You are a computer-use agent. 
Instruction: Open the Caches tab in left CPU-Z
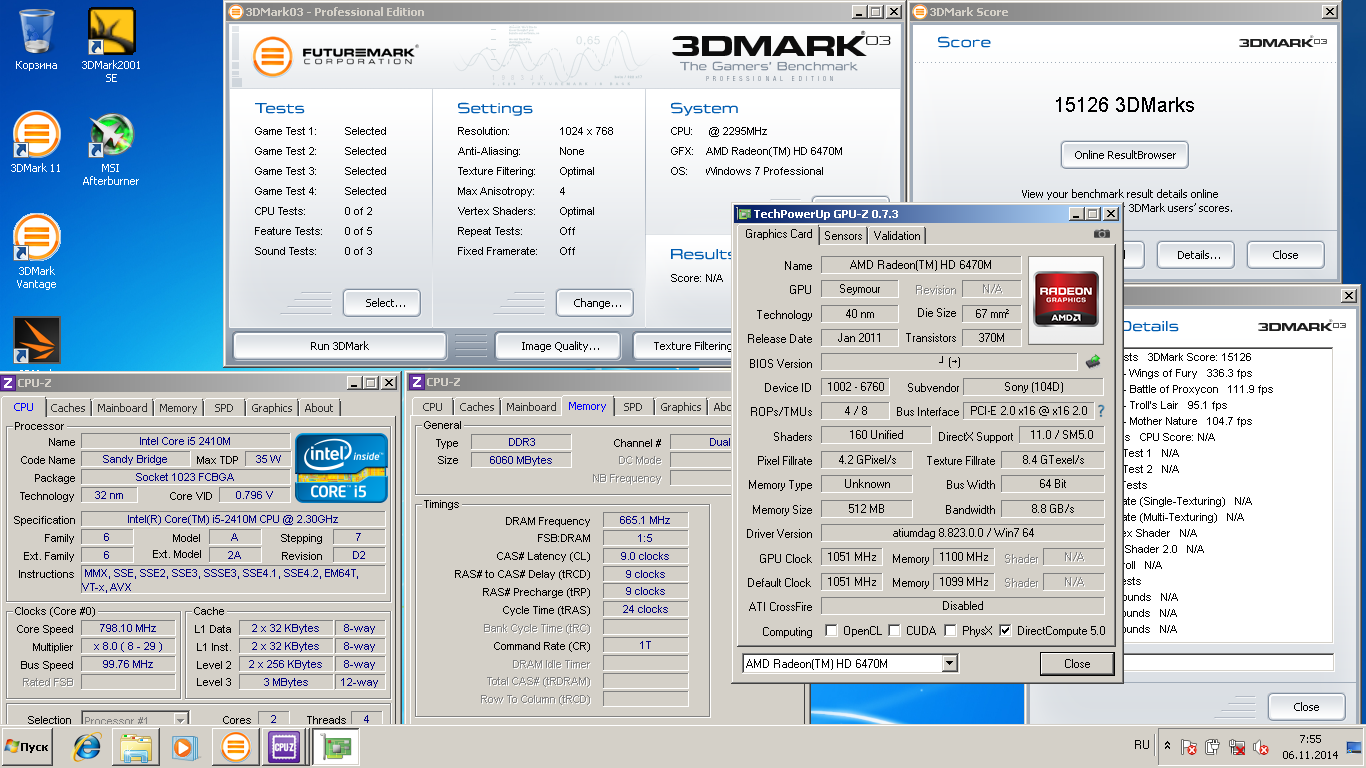68,408
